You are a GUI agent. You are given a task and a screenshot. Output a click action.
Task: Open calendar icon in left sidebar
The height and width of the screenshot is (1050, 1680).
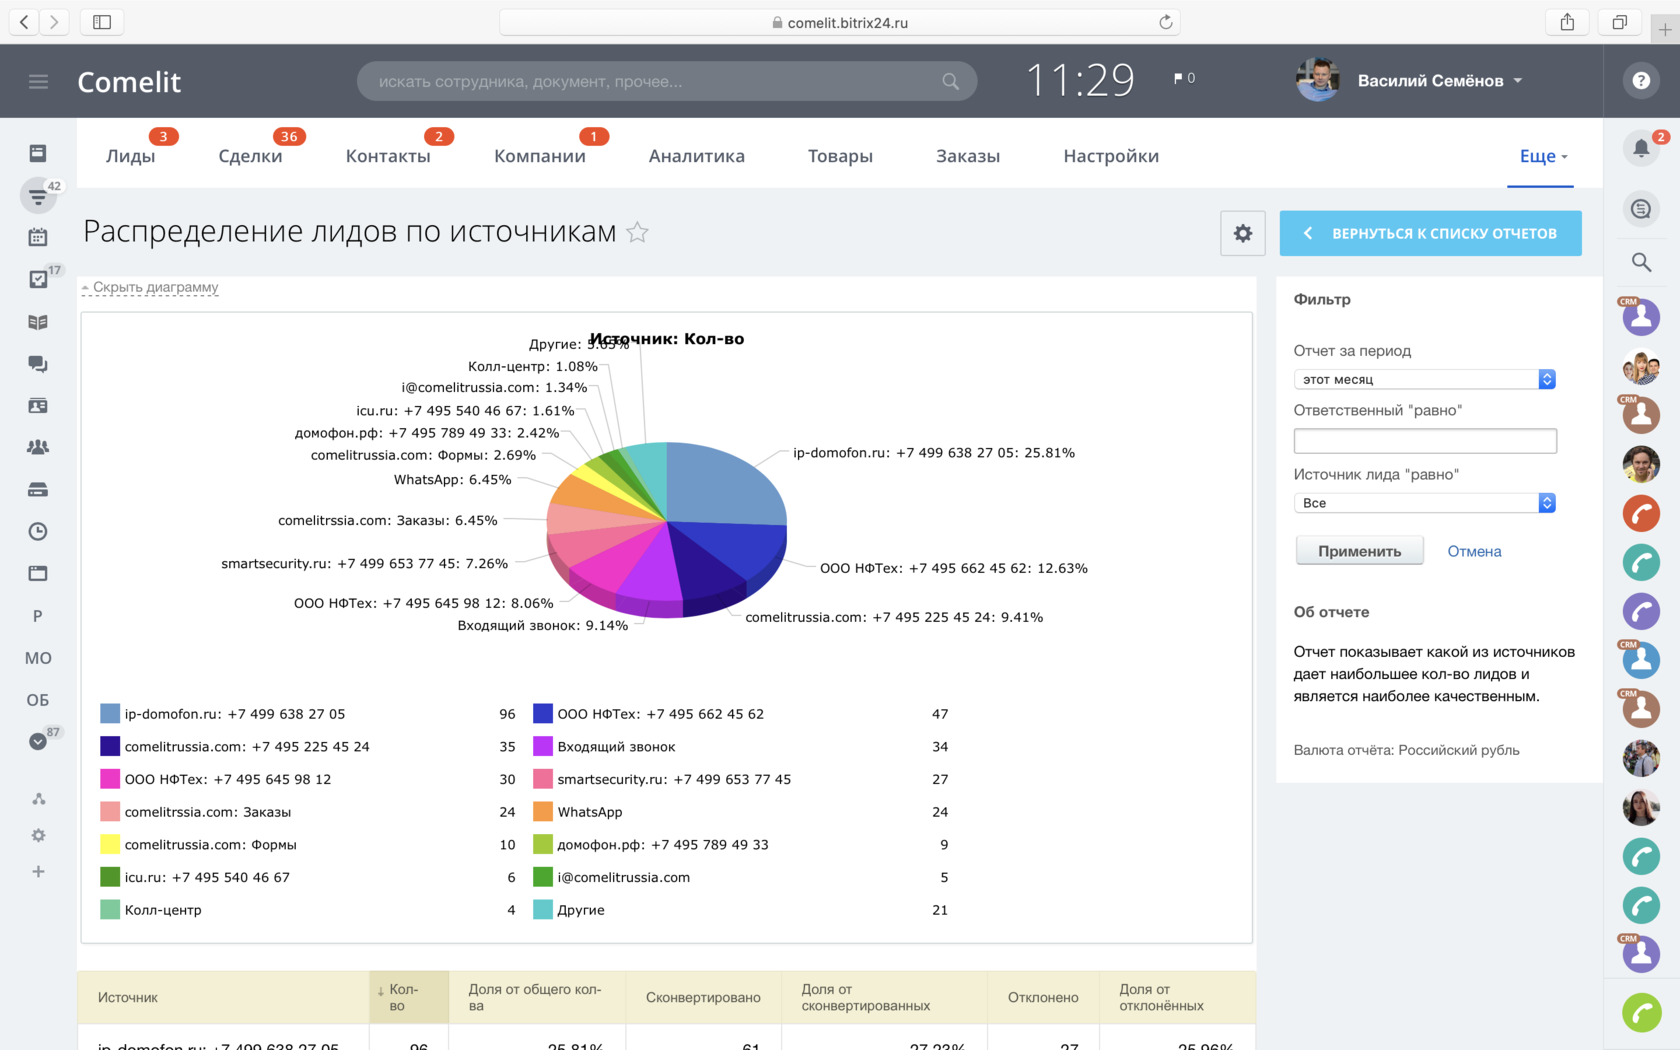pos(38,237)
